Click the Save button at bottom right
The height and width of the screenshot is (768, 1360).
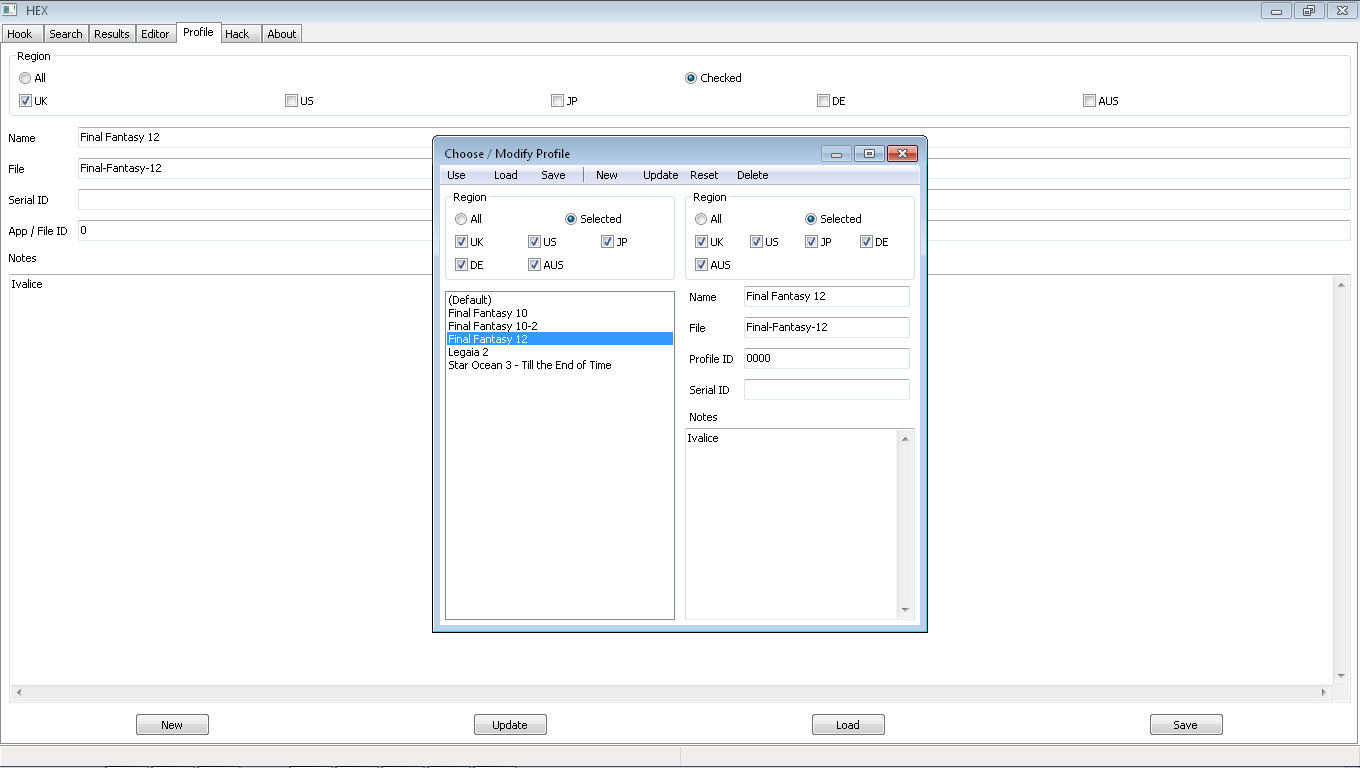click(1186, 724)
